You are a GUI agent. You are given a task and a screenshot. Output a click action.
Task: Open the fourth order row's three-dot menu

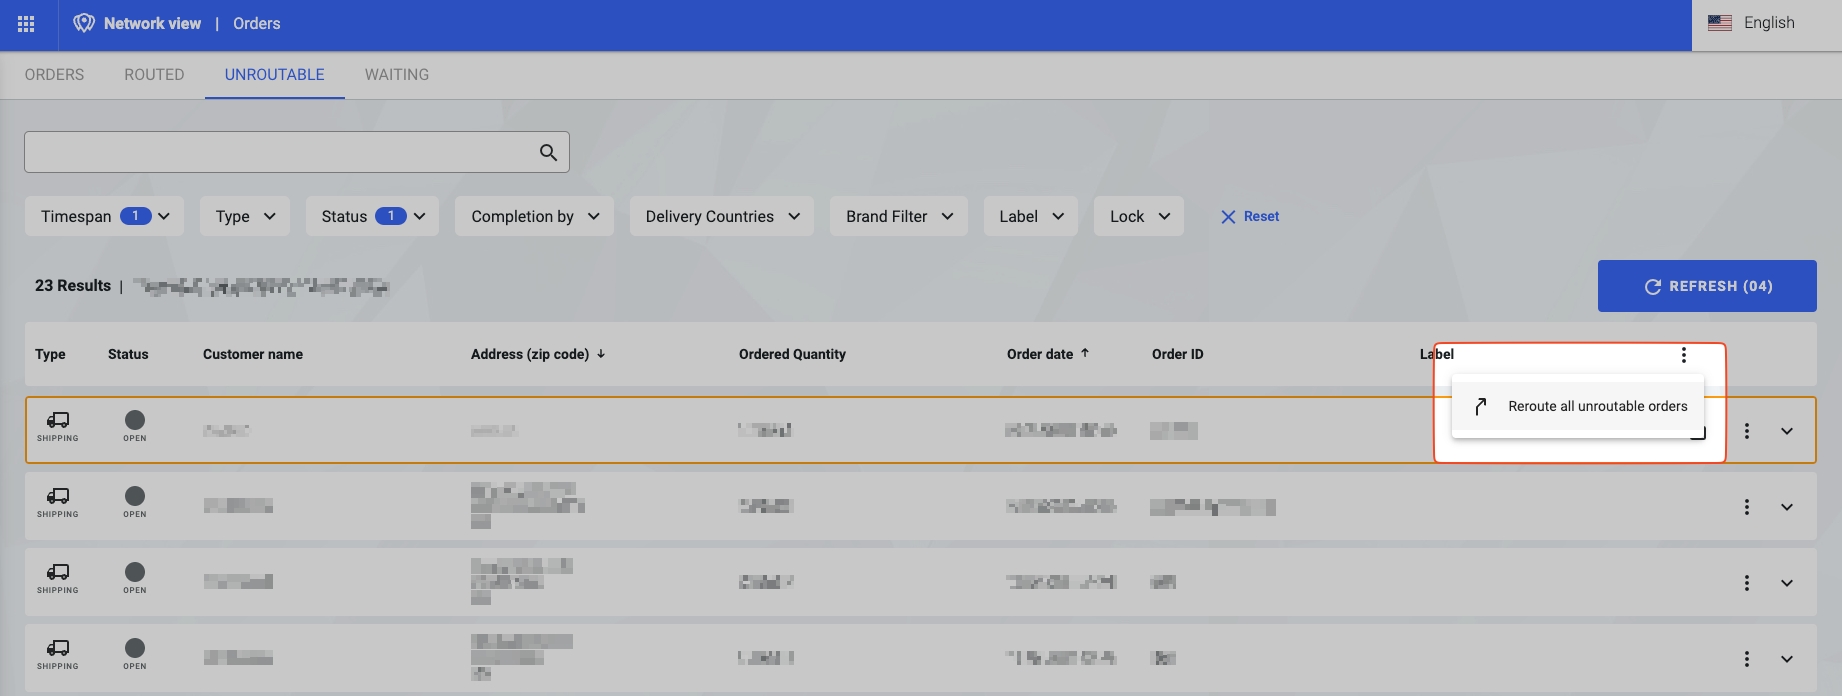(1747, 659)
